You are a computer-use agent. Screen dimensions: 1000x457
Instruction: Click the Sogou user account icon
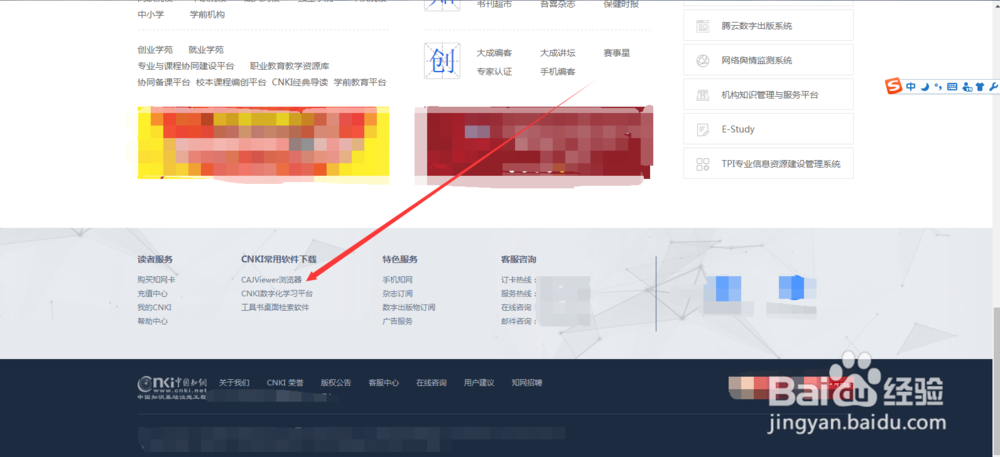967,87
